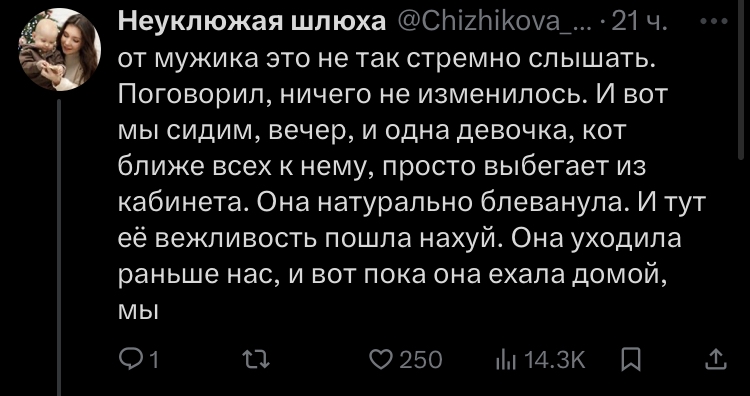
Task: Like the tweet with the heart icon
Action: (382, 360)
